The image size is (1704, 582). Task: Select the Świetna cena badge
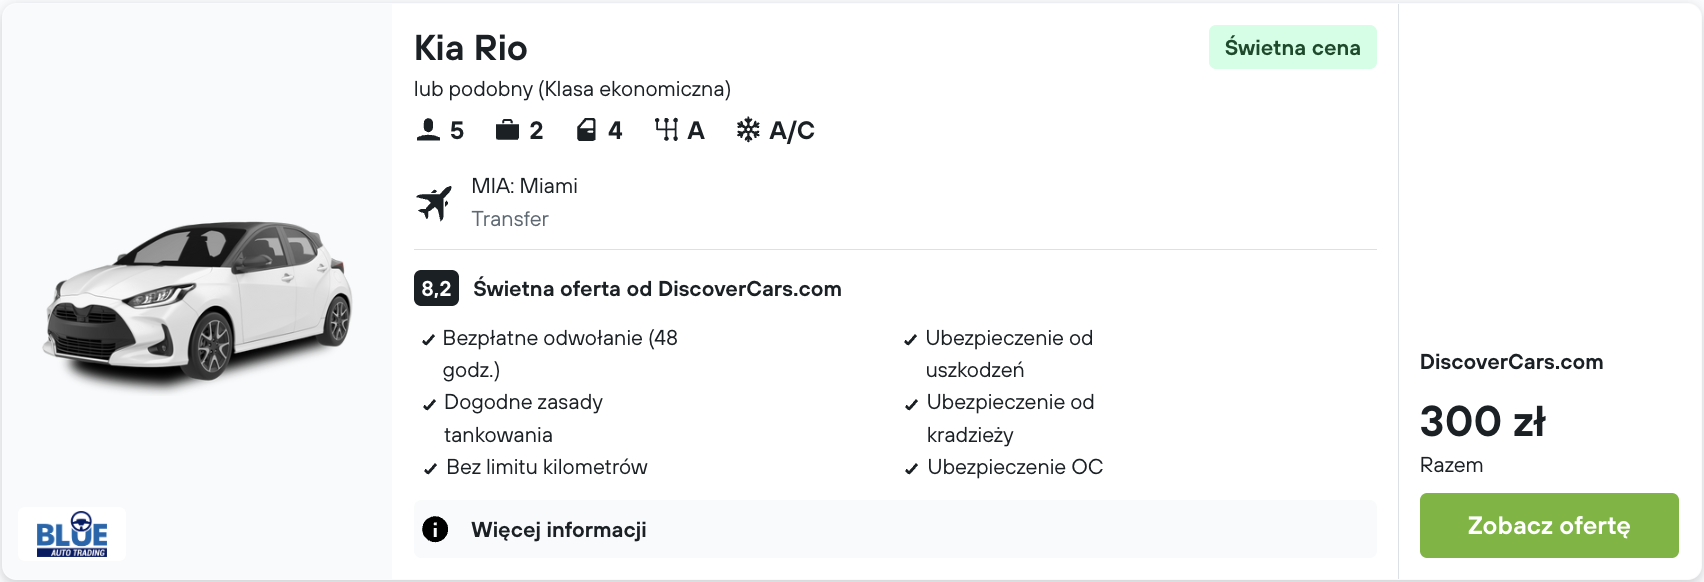click(x=1292, y=46)
